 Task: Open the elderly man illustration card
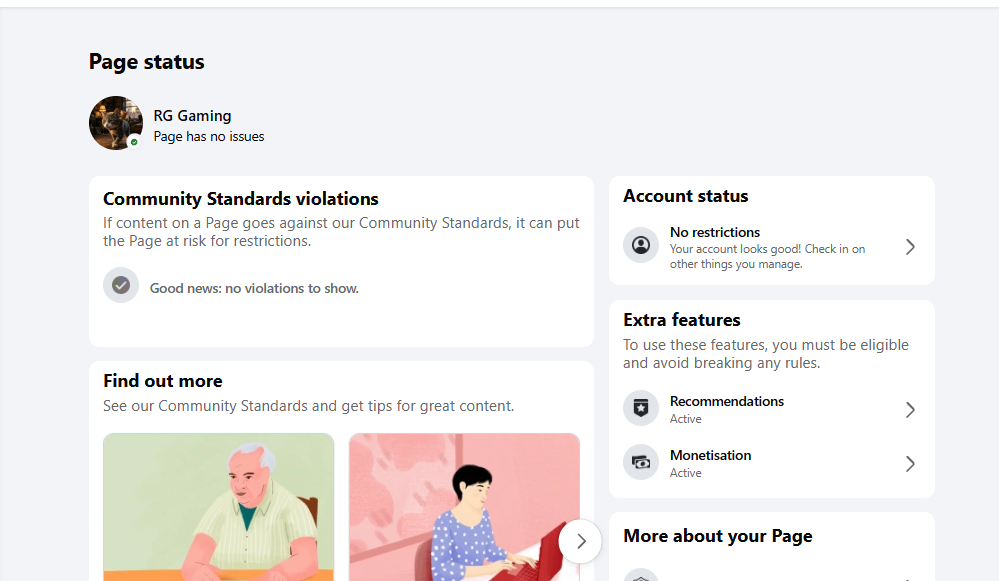click(219, 507)
